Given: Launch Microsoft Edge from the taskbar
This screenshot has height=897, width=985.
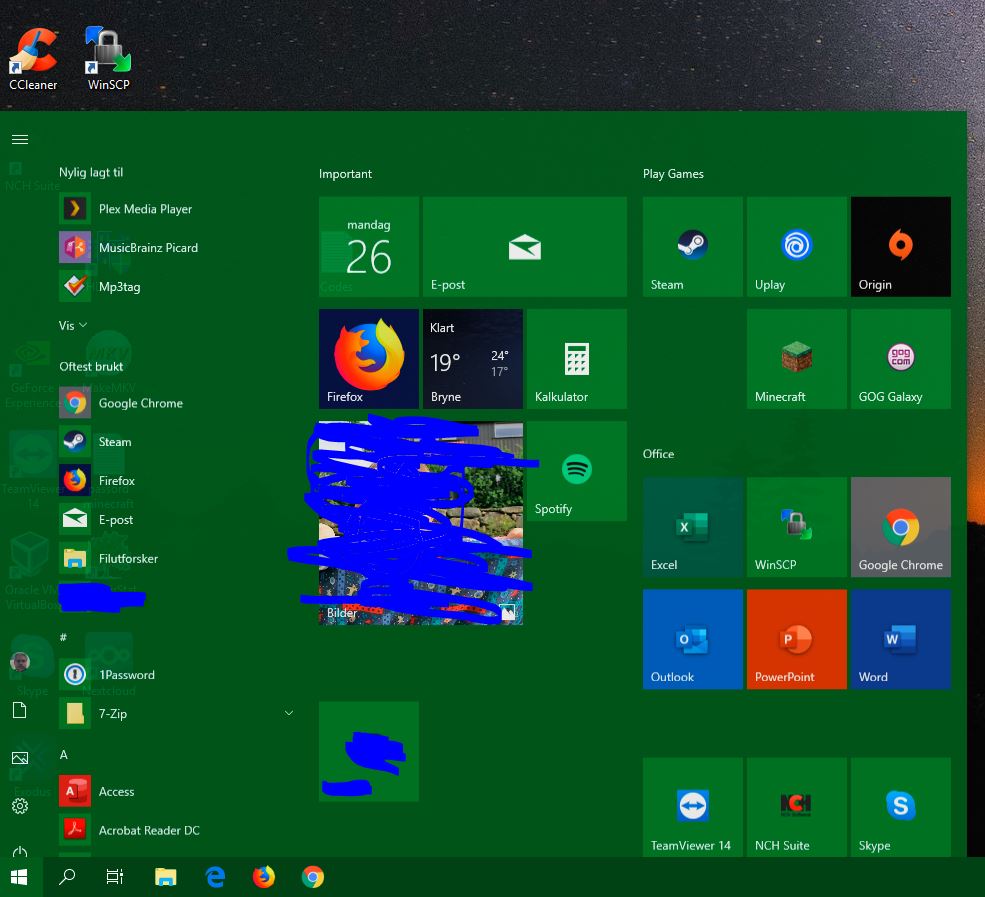Looking at the screenshot, I should pyautogui.click(x=215, y=877).
